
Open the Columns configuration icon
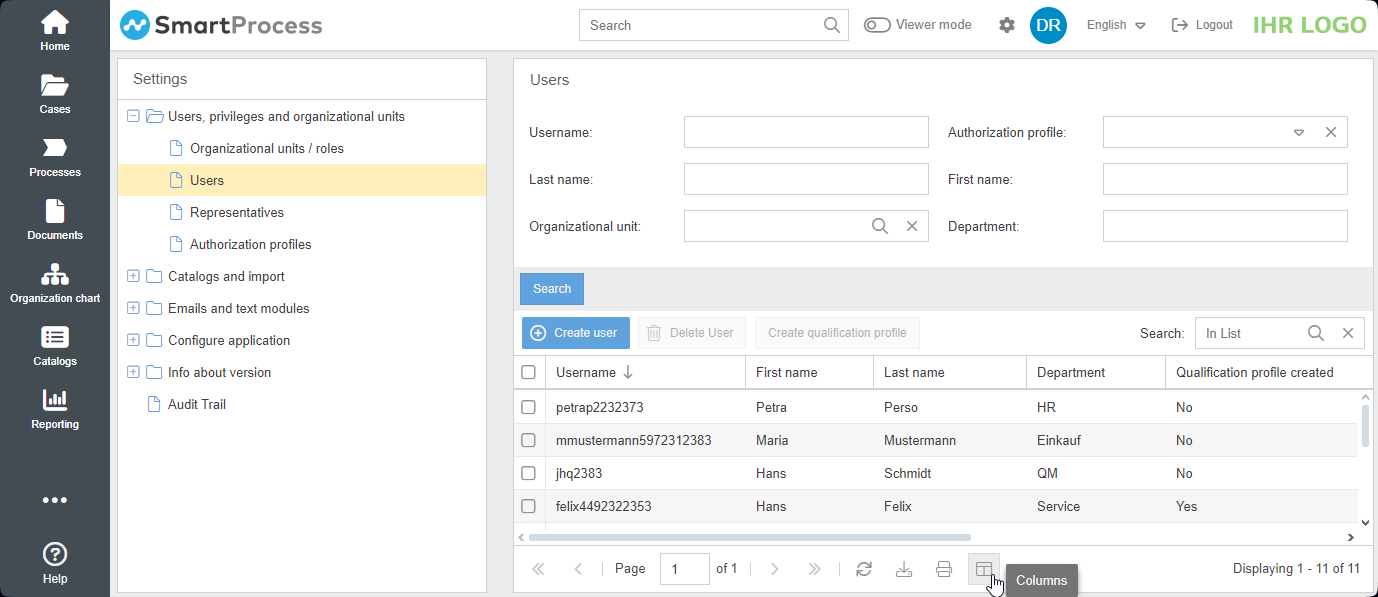984,569
